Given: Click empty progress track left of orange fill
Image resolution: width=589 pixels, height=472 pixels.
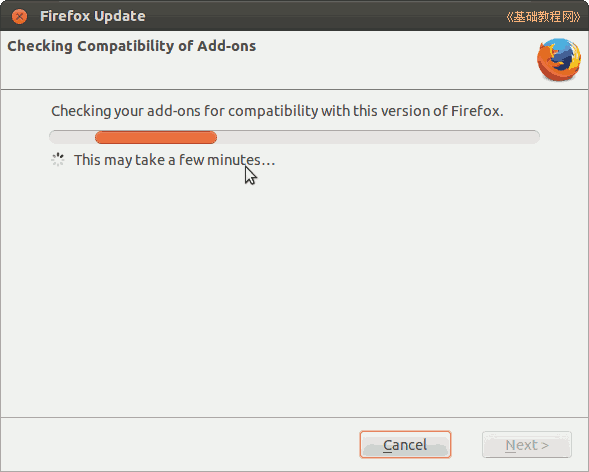Looking at the screenshot, I should click(x=72, y=137).
